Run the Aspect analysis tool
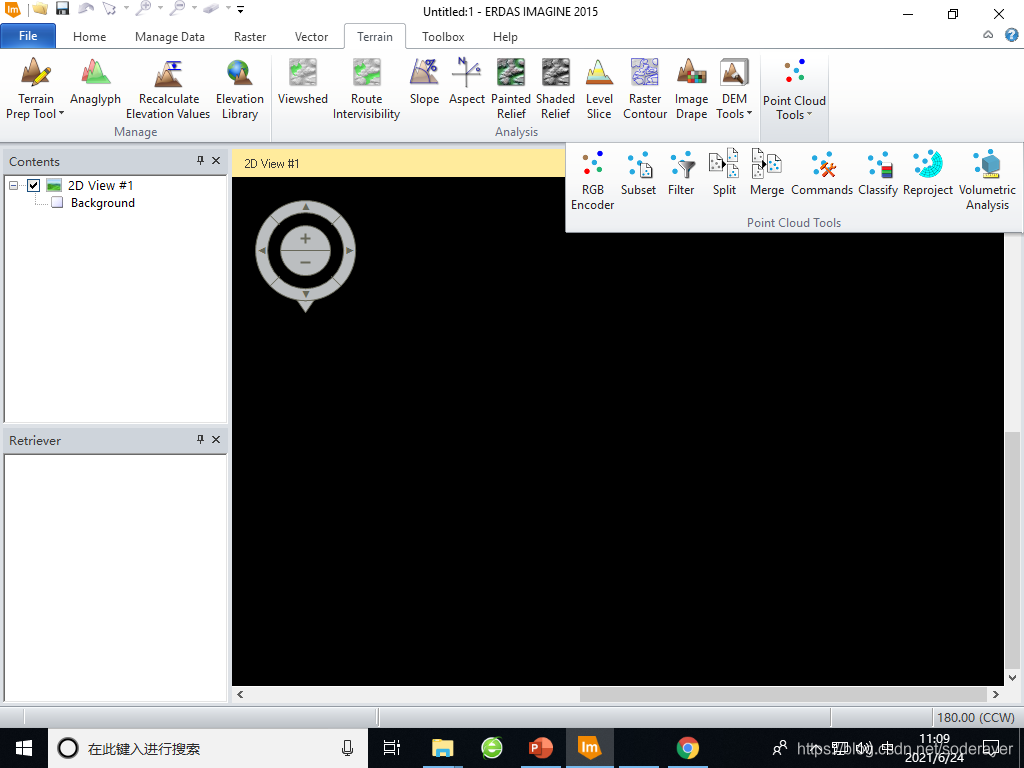The image size is (1024, 768). (466, 82)
